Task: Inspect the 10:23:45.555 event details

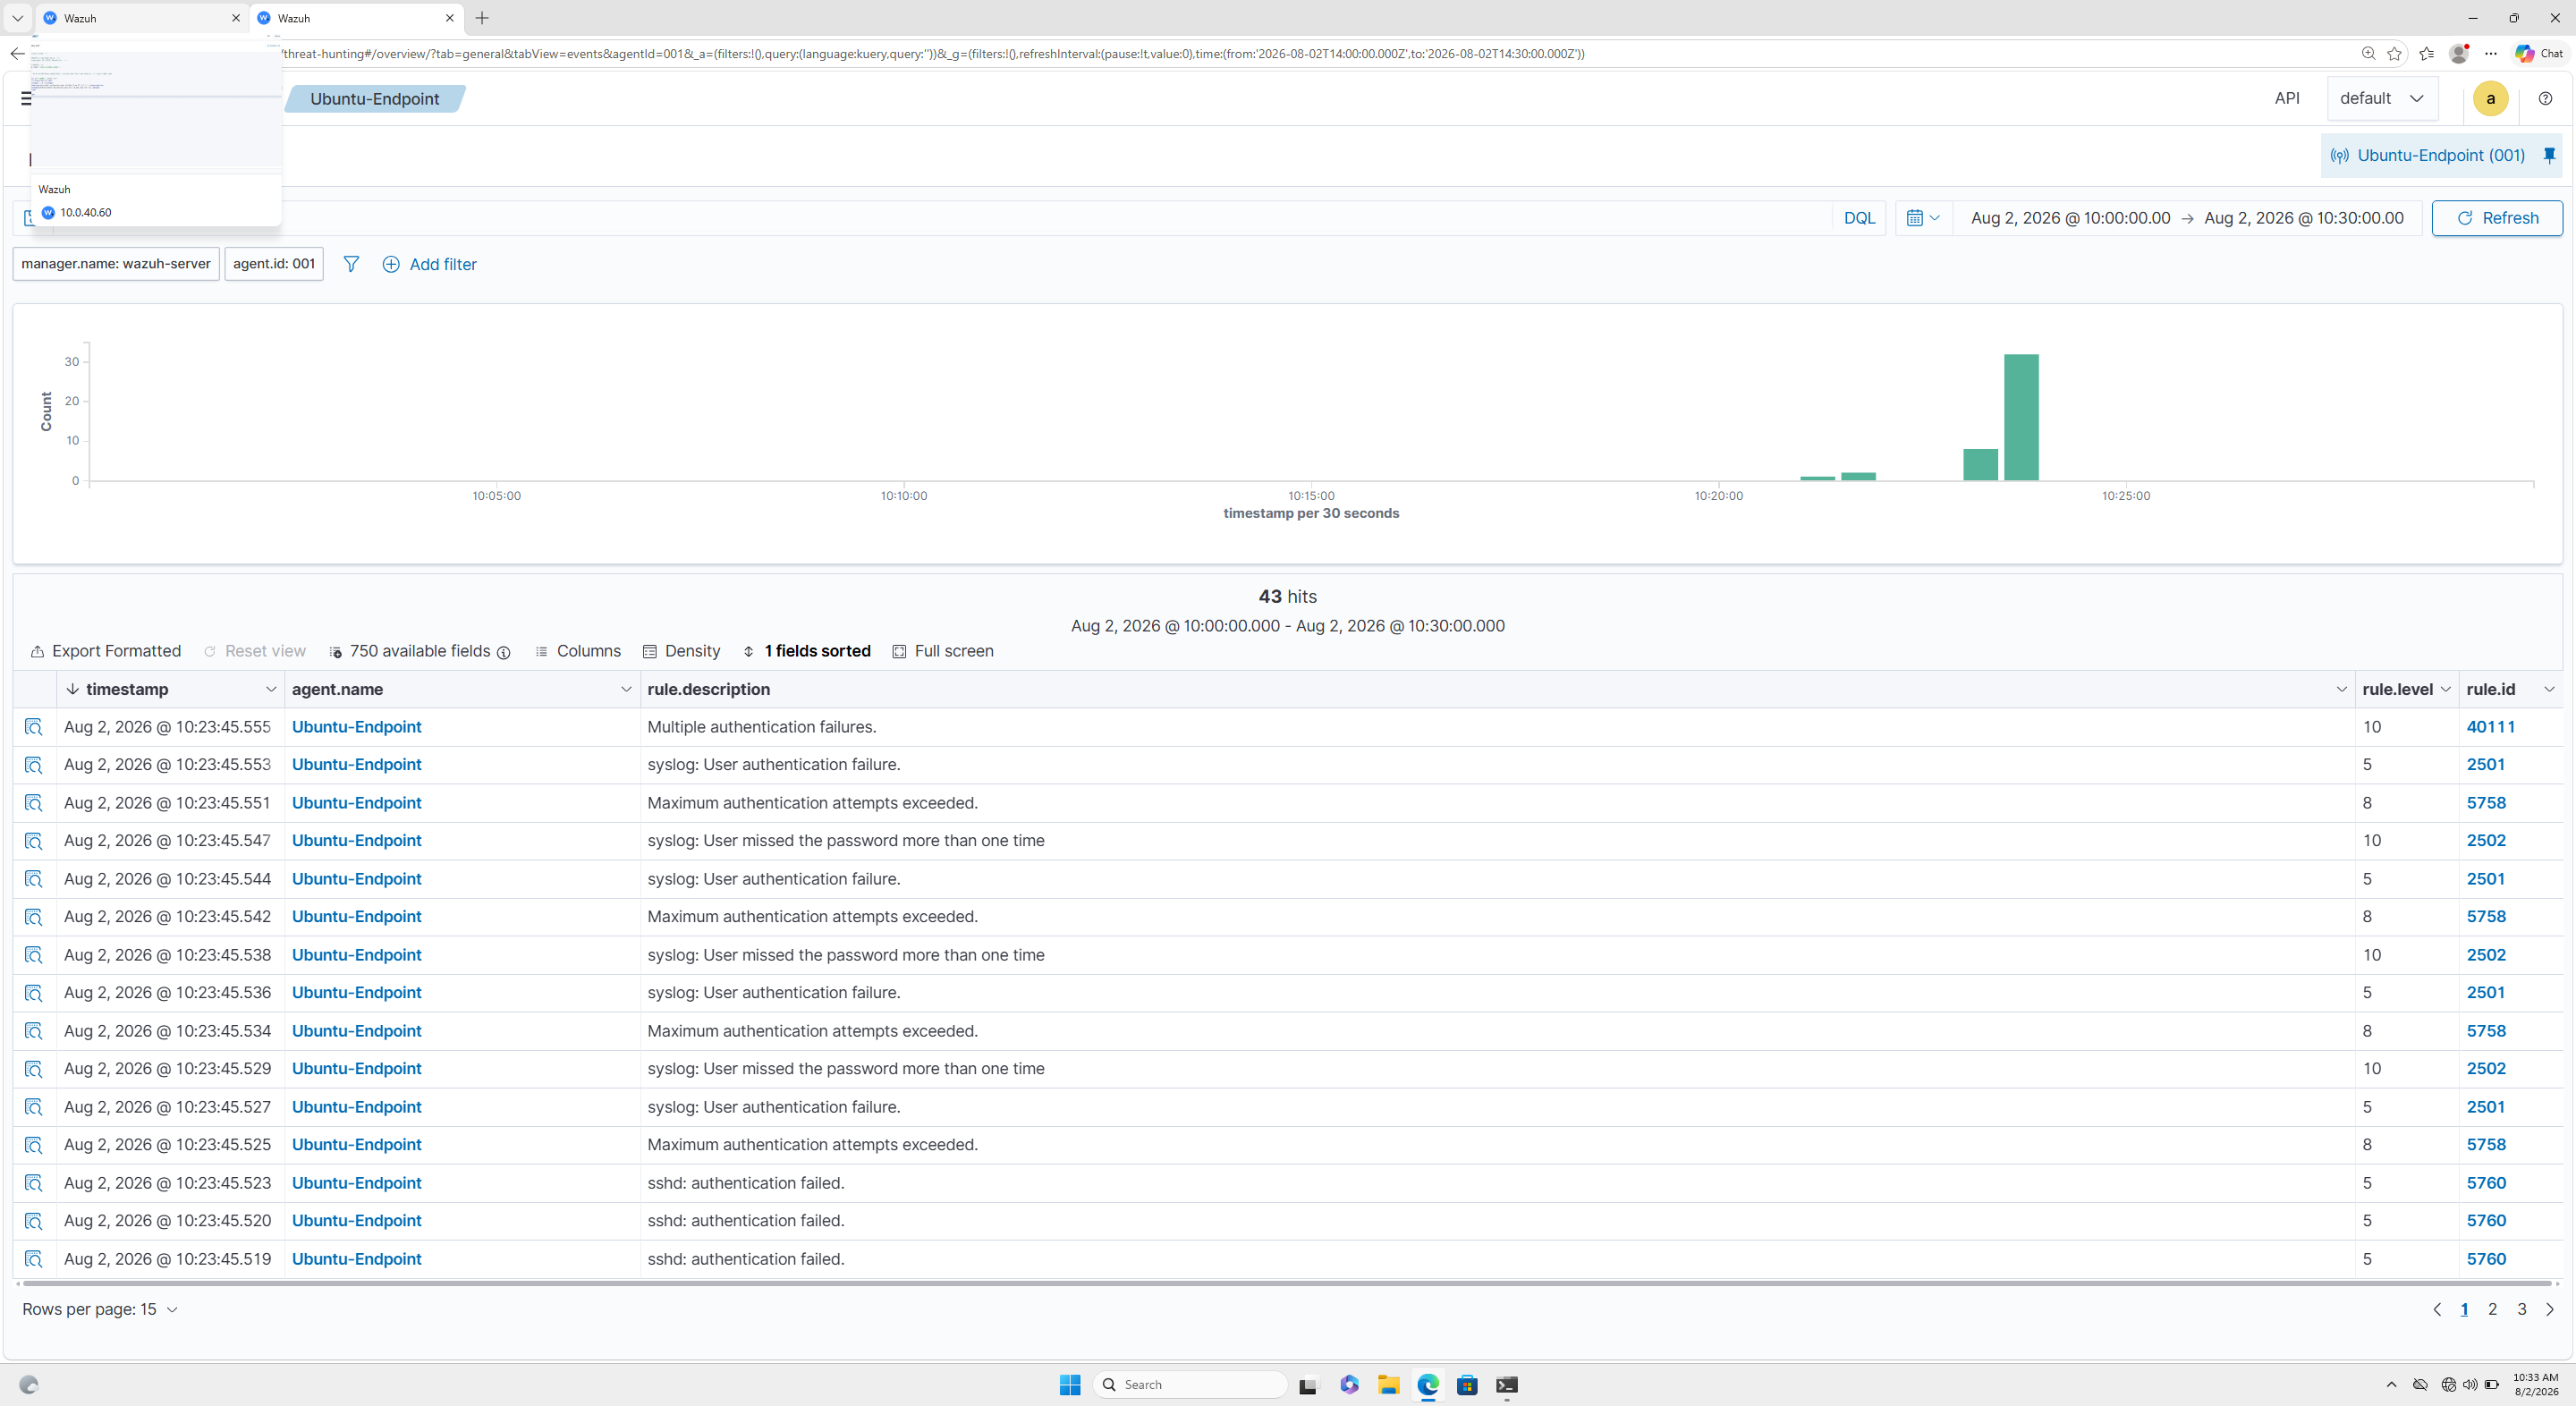Action: (34, 727)
